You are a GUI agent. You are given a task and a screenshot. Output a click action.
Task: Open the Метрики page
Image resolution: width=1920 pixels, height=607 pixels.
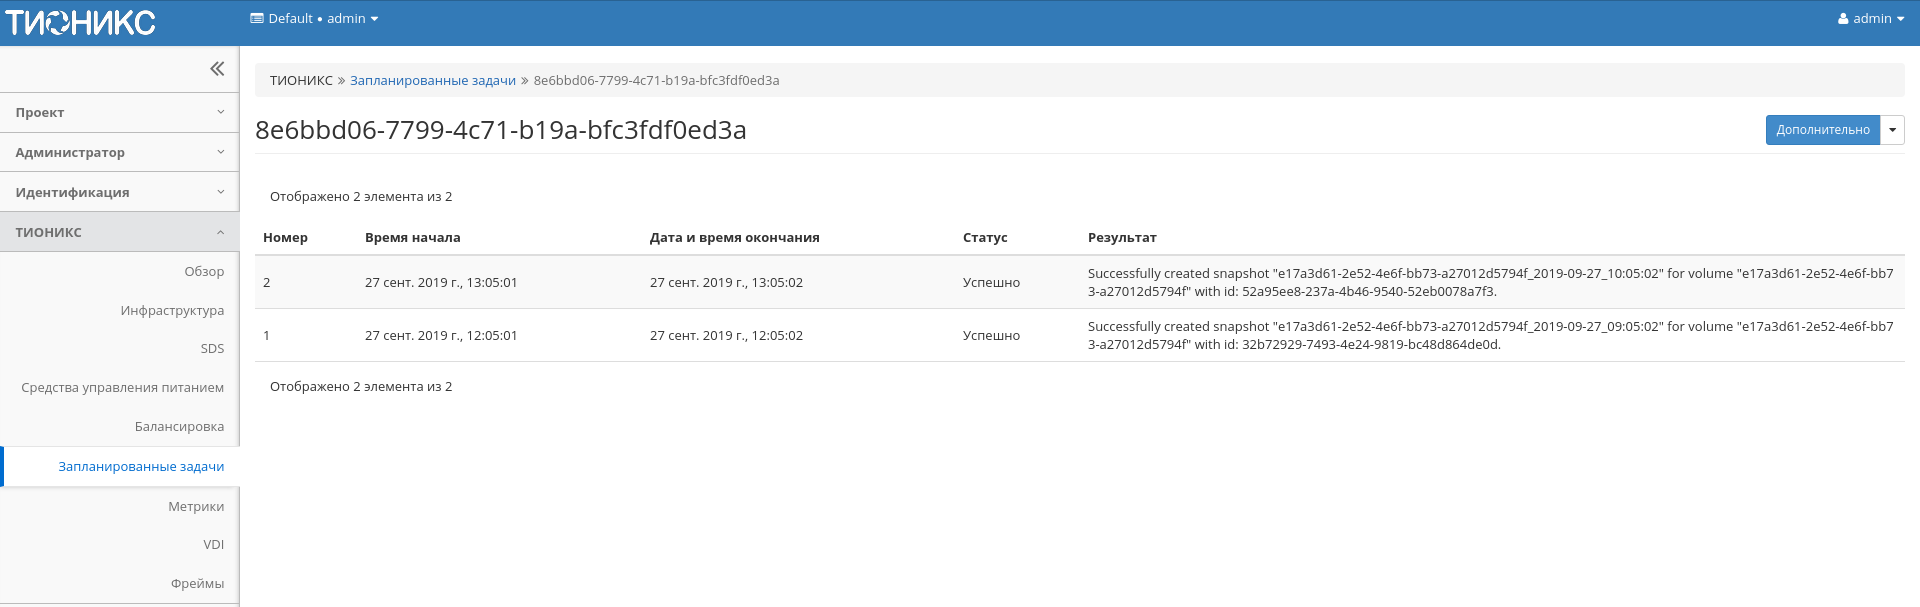click(x=196, y=507)
